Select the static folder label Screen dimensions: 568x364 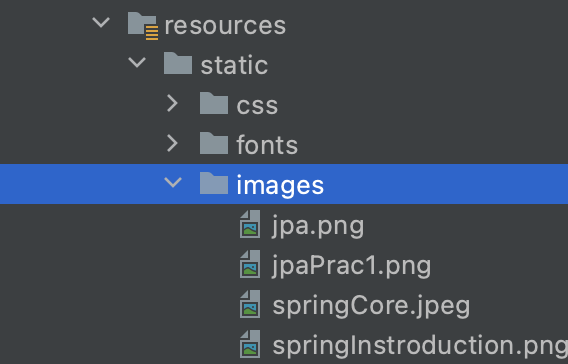pos(234,66)
